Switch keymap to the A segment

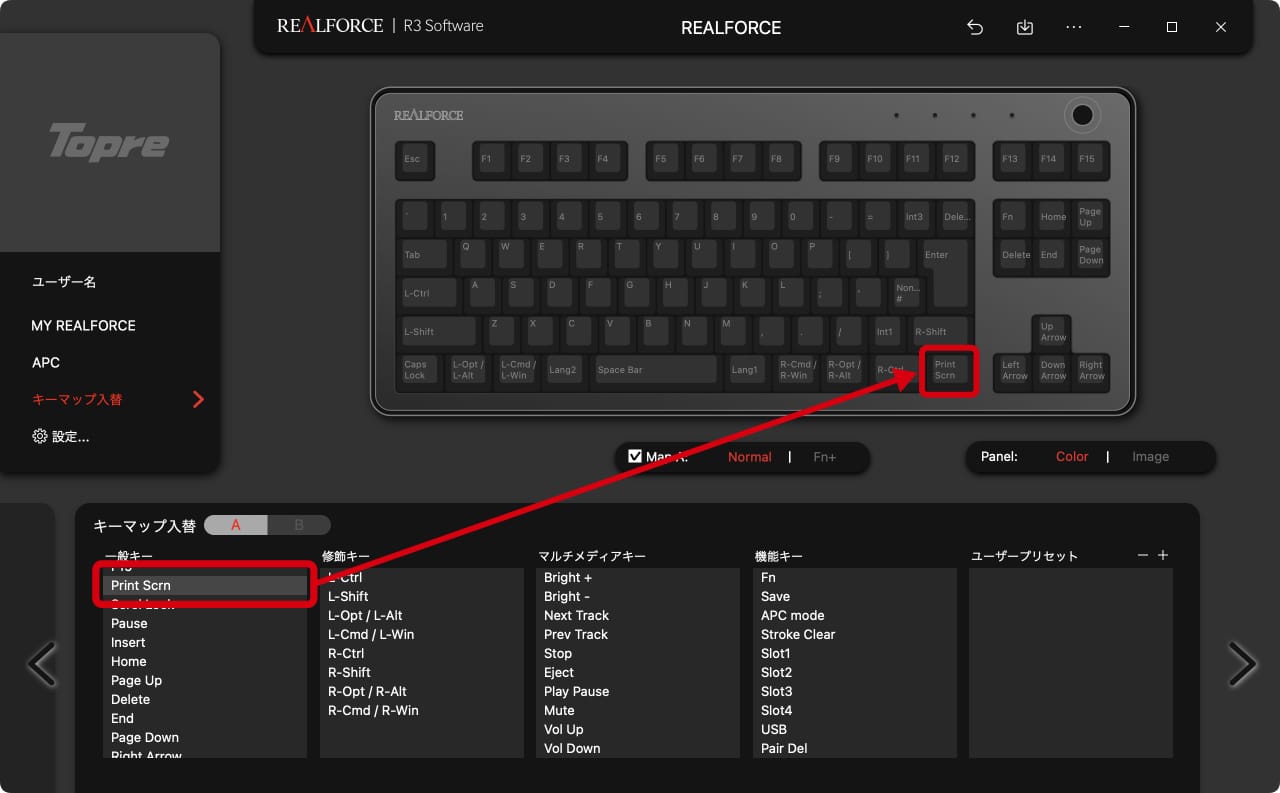coord(236,525)
